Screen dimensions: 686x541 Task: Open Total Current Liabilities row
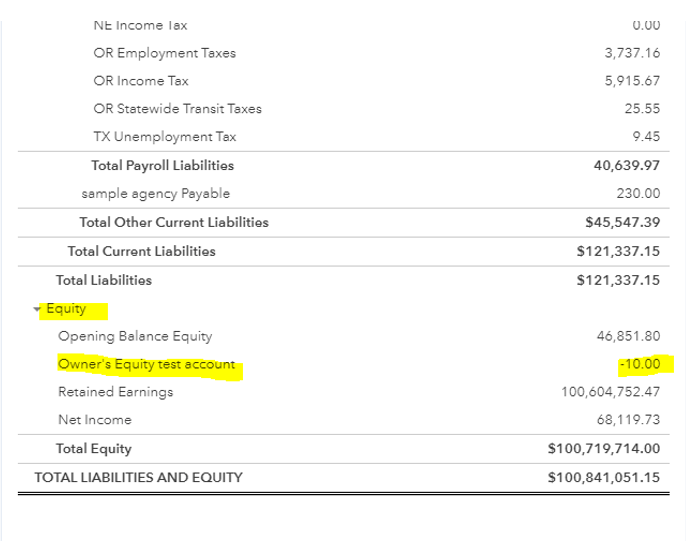click(x=343, y=251)
